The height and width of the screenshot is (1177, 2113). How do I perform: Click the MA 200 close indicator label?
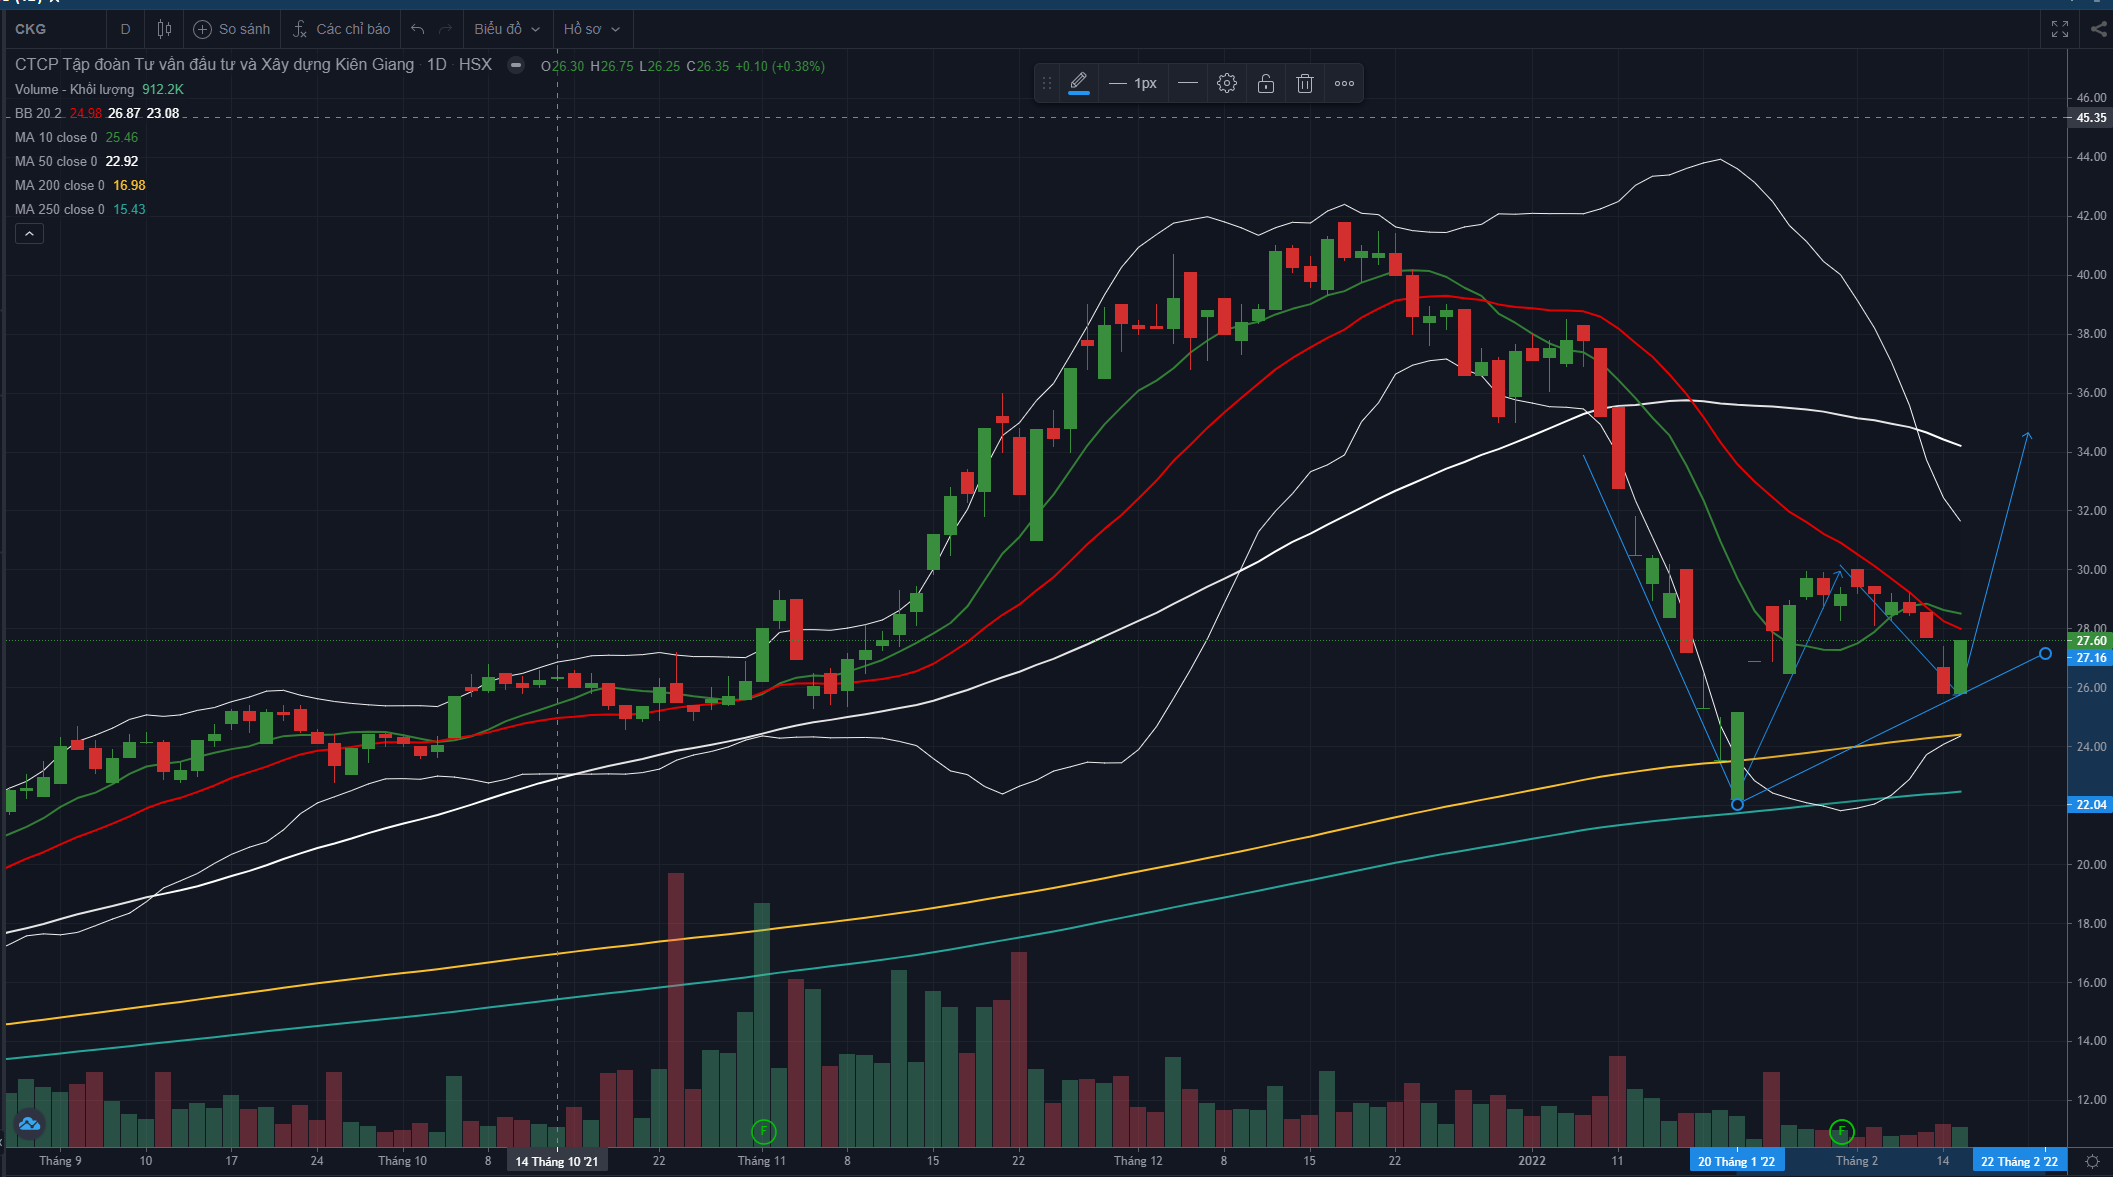pyautogui.click(x=59, y=185)
